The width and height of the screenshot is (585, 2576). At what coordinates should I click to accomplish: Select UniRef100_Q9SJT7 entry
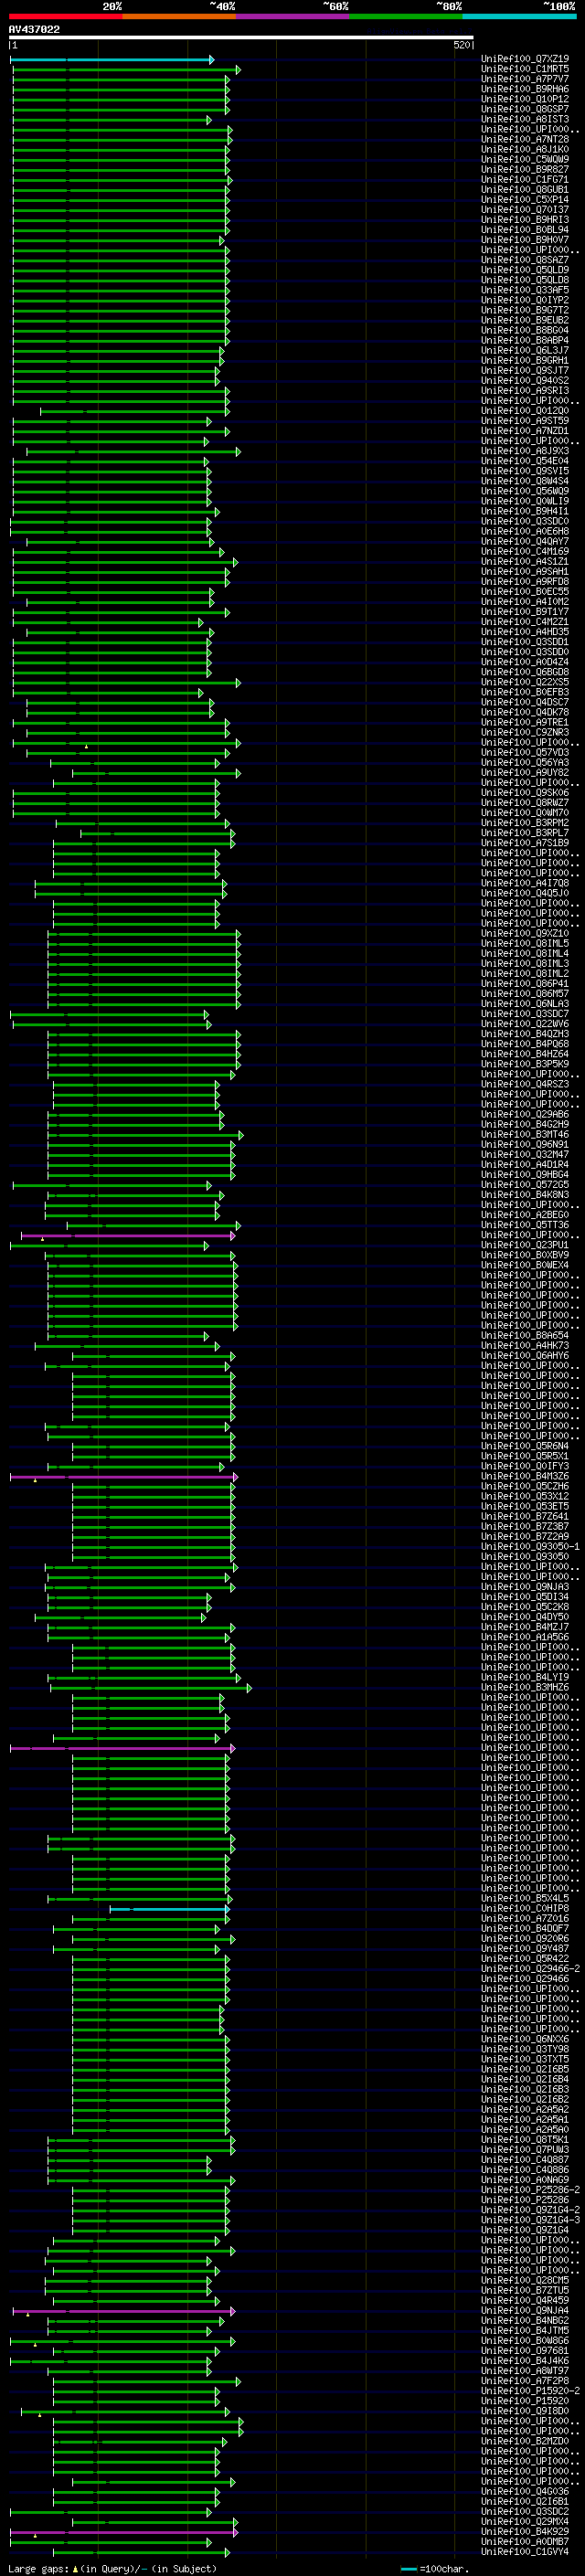pyautogui.click(x=525, y=370)
